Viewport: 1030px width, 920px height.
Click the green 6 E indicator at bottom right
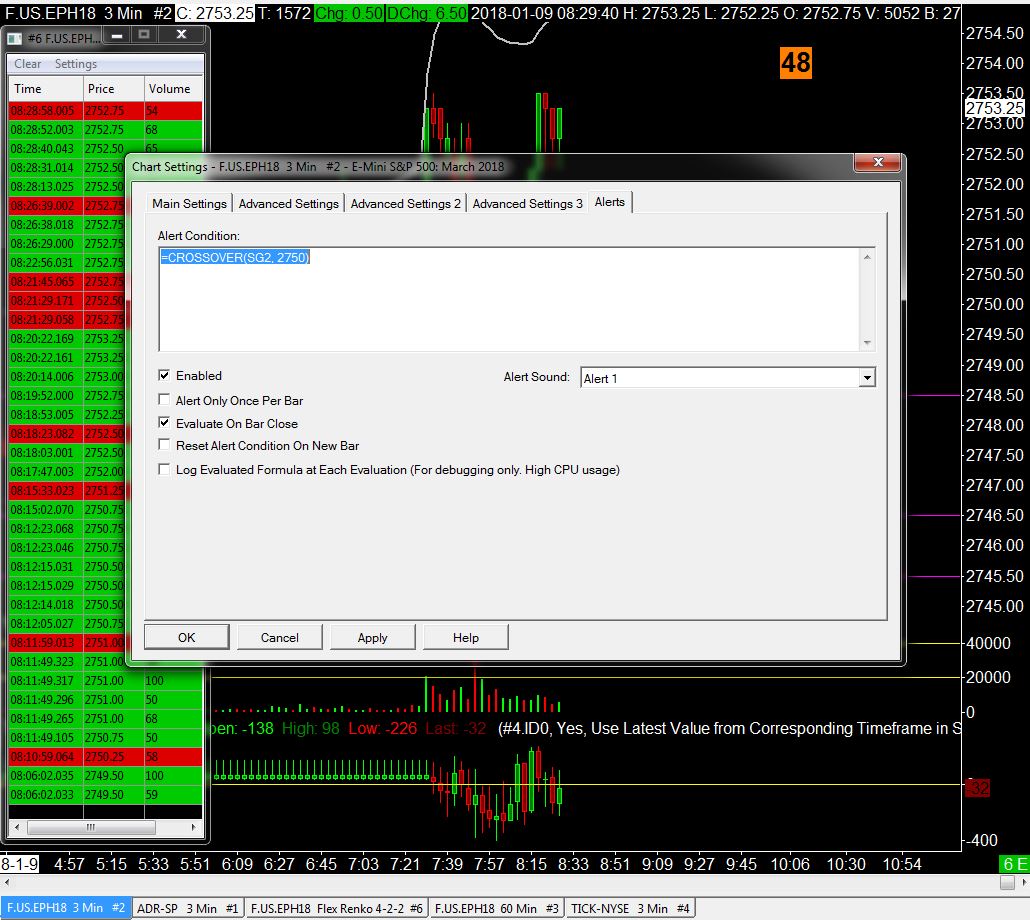tap(1014, 864)
